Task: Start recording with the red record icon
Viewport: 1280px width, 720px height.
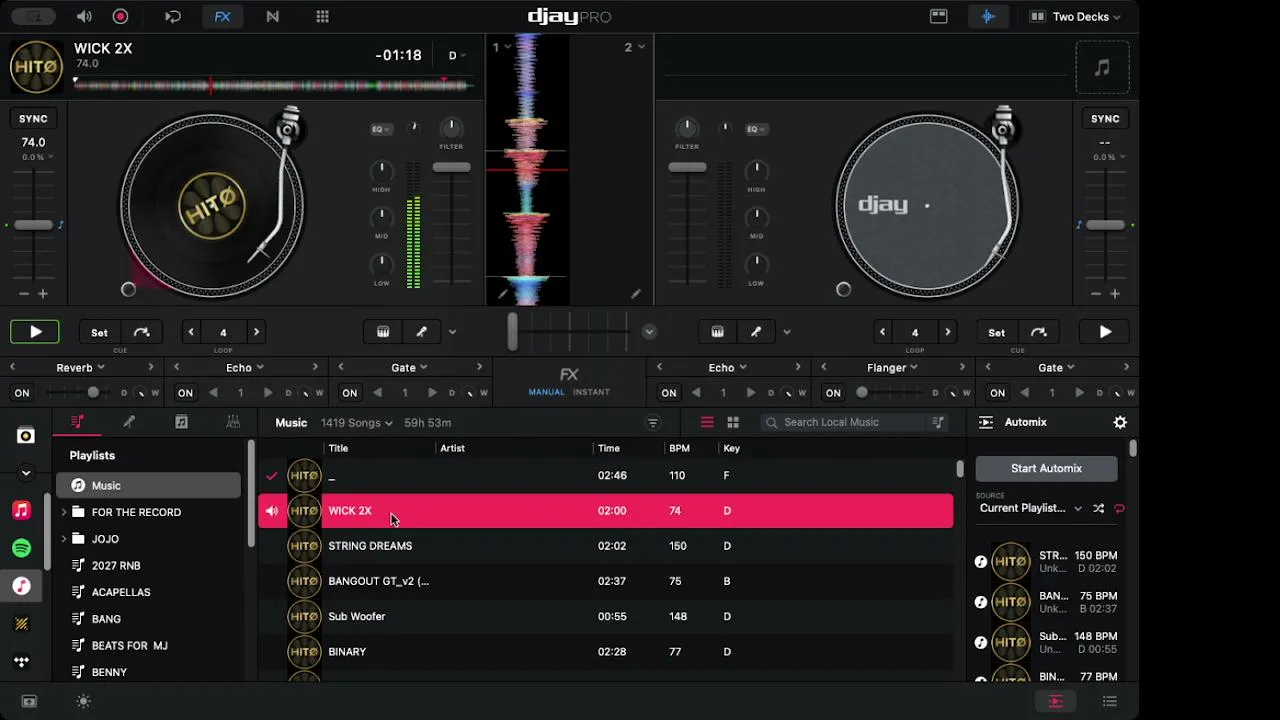Action: pos(120,16)
